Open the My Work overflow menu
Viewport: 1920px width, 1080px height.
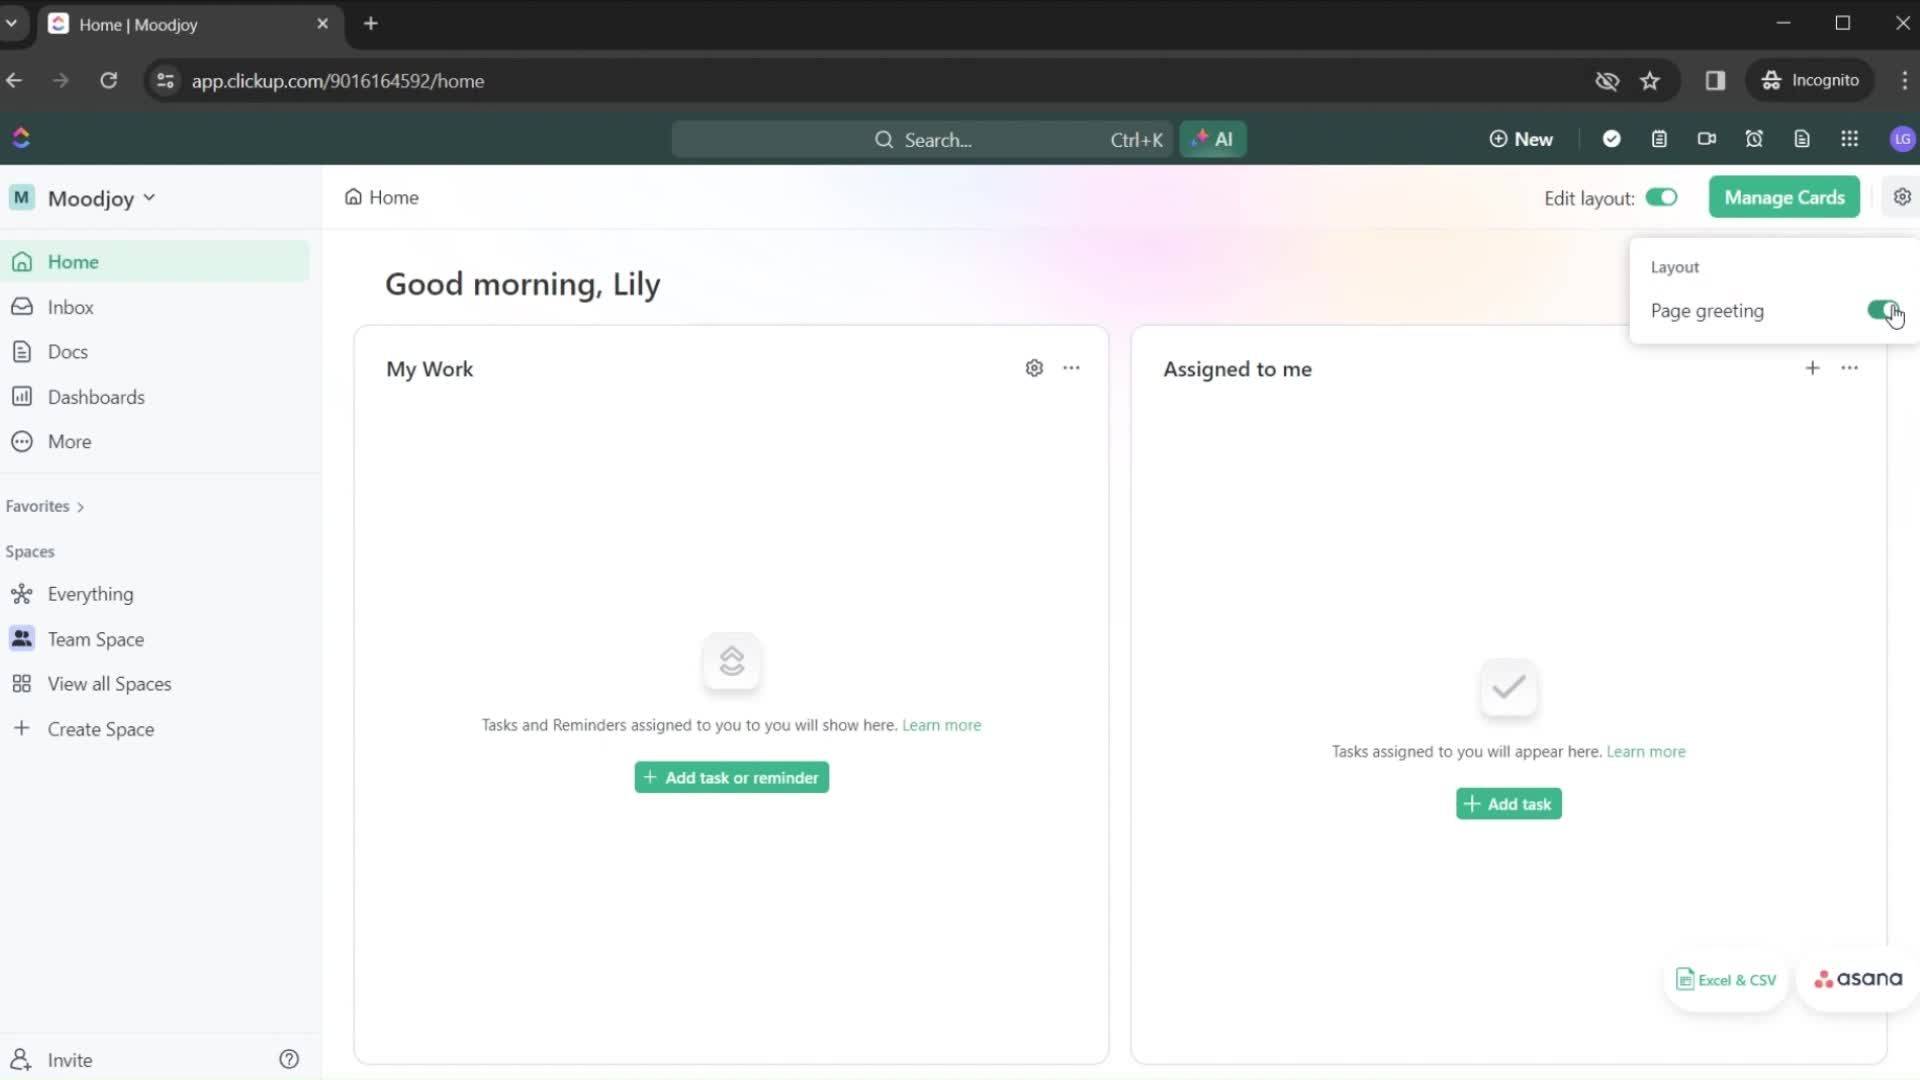tap(1071, 367)
